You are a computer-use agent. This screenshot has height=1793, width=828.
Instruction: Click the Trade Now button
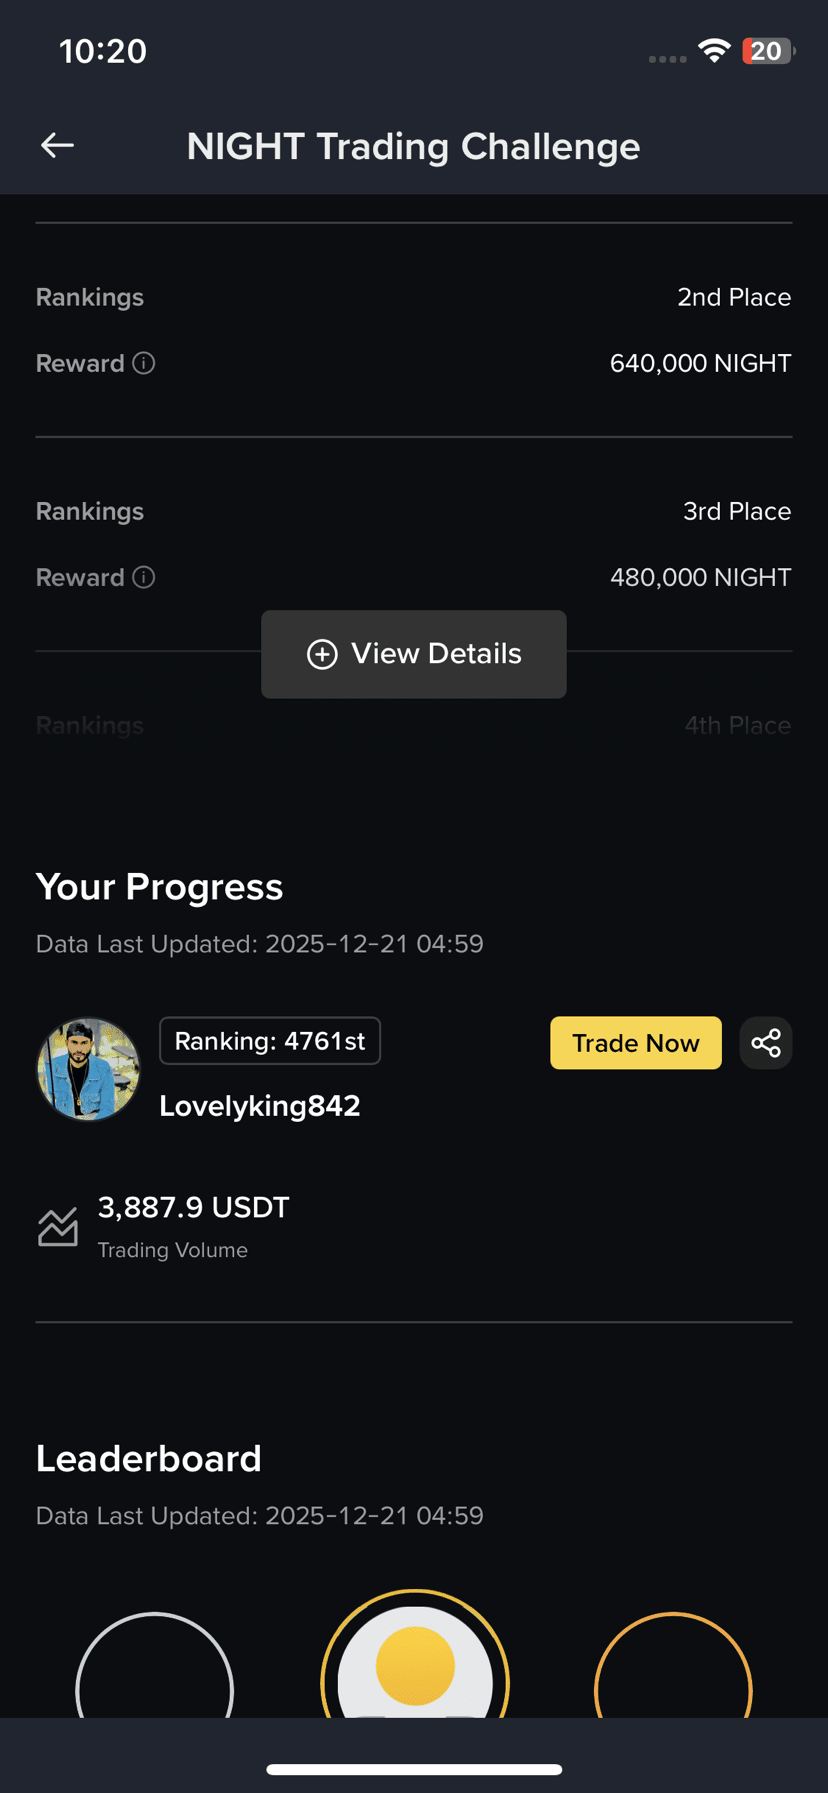click(636, 1043)
